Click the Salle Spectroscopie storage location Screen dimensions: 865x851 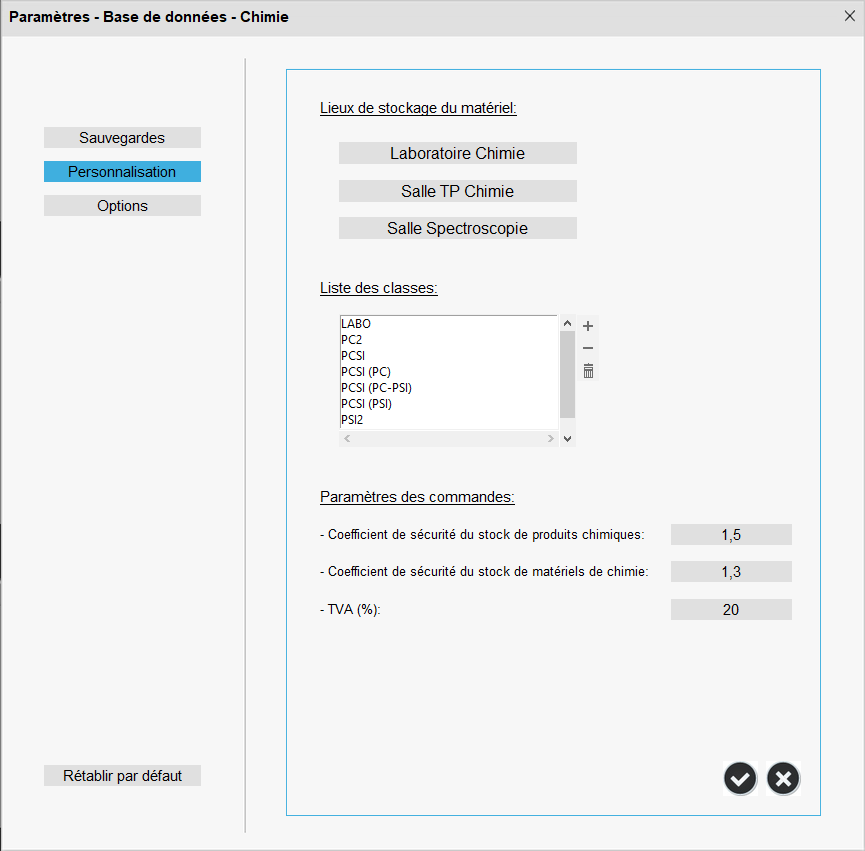coord(457,228)
